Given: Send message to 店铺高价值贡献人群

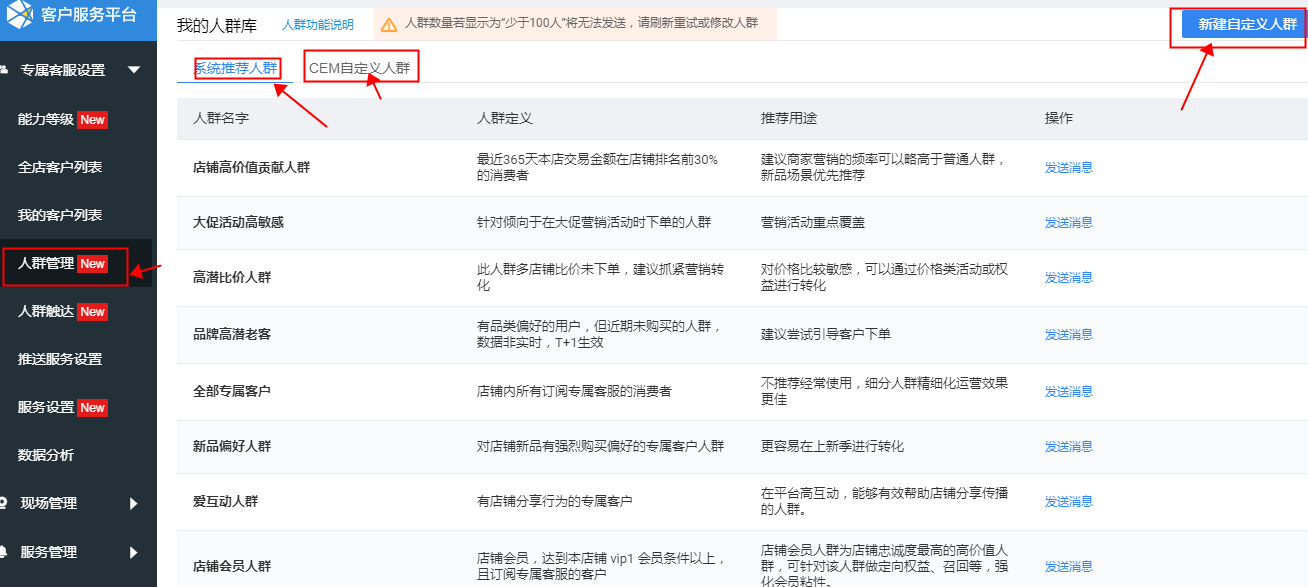Looking at the screenshot, I should pyautogui.click(x=1068, y=168).
